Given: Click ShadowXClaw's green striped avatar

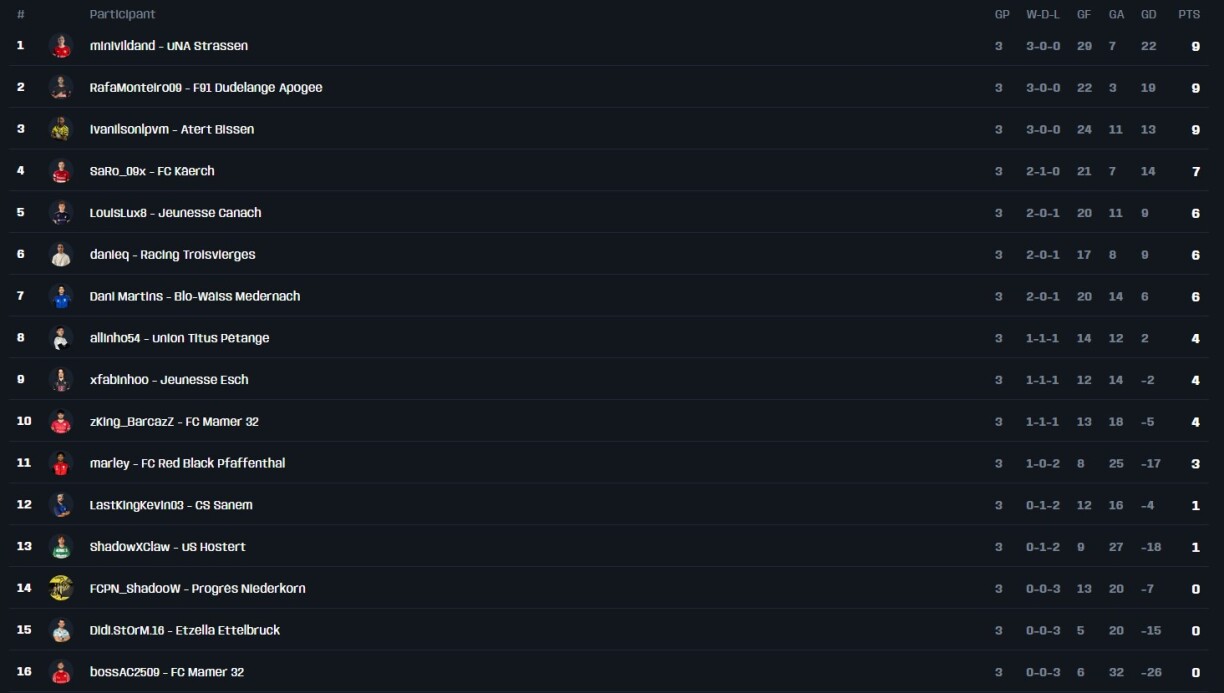Looking at the screenshot, I should 61,547.
